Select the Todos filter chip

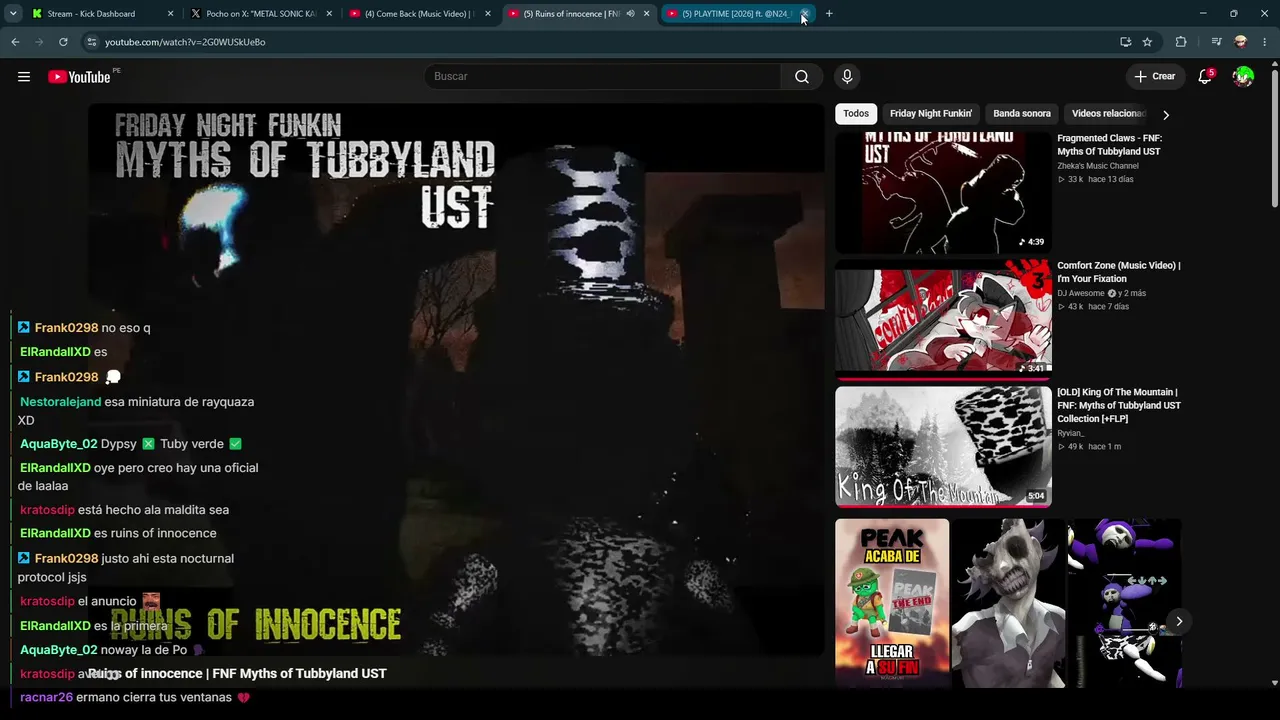tap(856, 114)
